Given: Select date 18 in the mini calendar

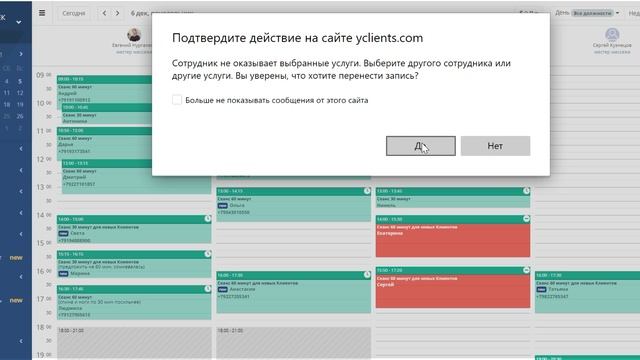Looking at the screenshot, I should click(7, 104).
